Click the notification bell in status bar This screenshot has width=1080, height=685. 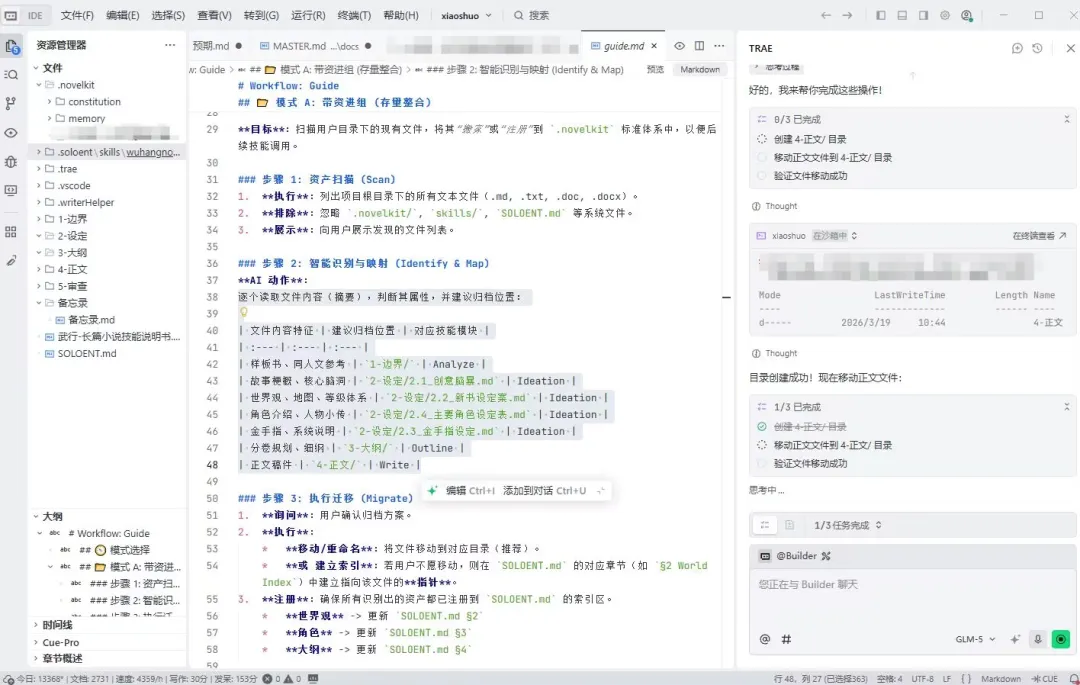(1073, 679)
